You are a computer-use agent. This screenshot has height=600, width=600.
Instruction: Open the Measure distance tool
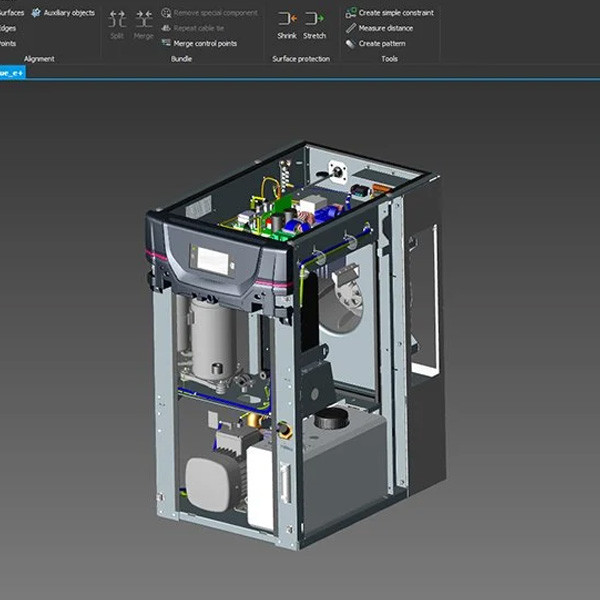tap(351, 28)
